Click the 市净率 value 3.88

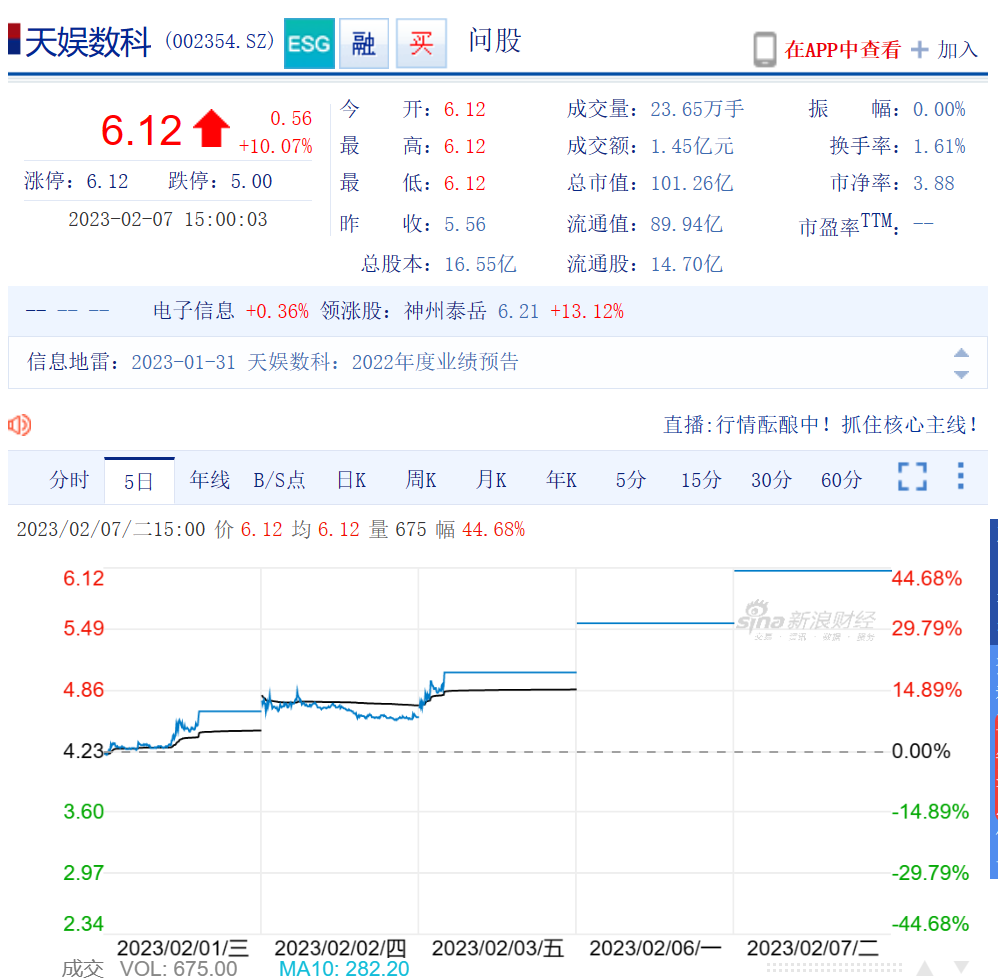coord(934,183)
